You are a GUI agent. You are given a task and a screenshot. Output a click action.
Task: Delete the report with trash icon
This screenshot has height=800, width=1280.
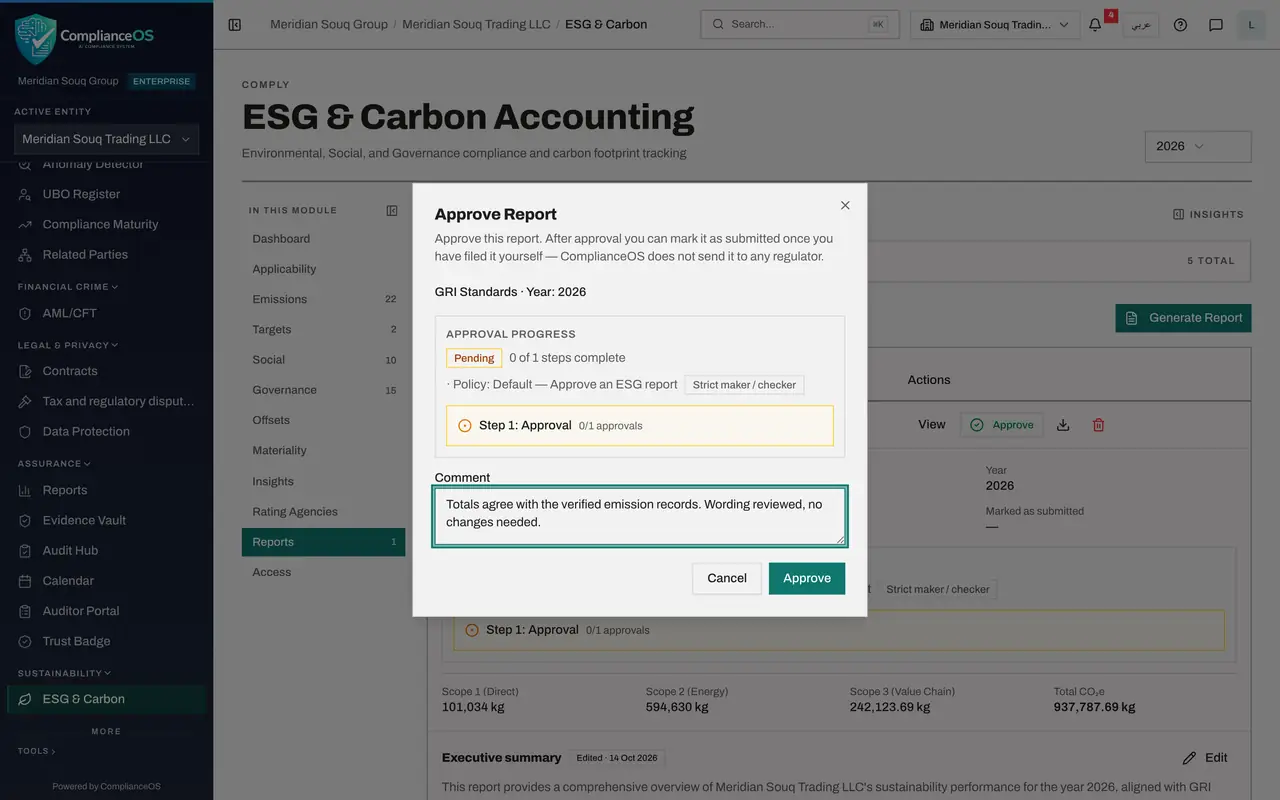click(x=1098, y=425)
